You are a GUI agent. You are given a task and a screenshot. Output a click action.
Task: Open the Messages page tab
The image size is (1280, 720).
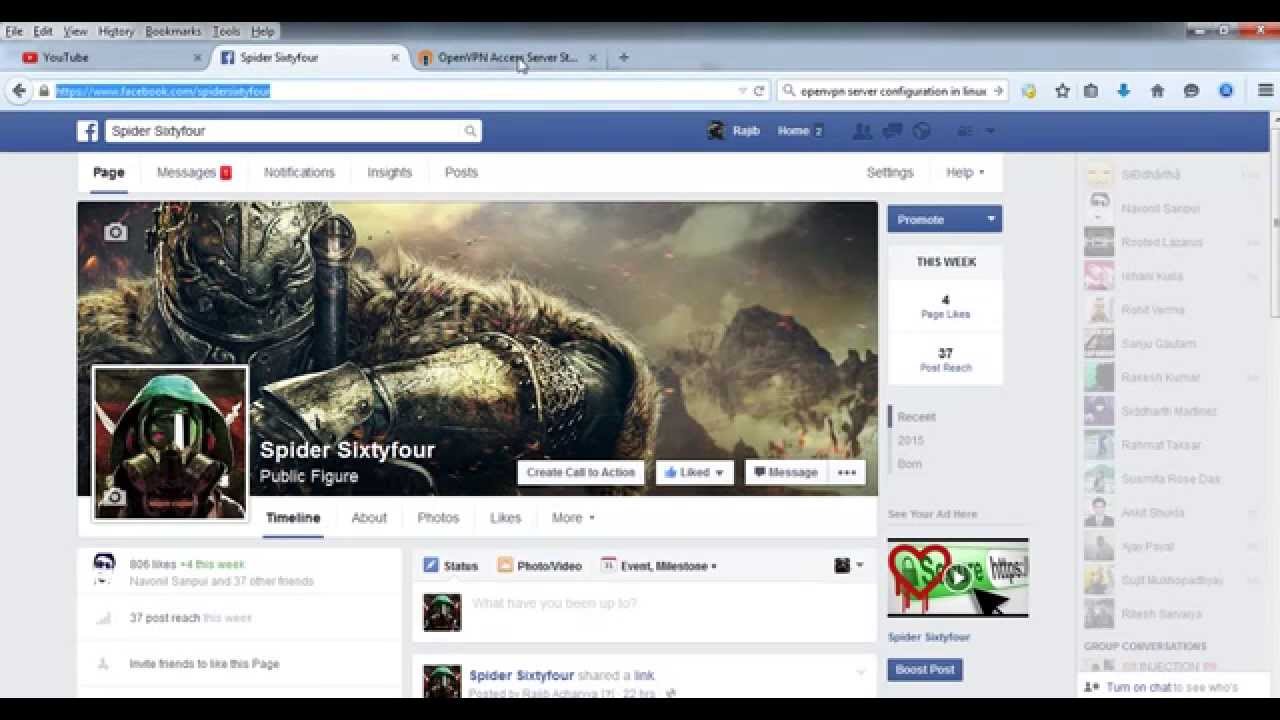pyautogui.click(x=194, y=173)
